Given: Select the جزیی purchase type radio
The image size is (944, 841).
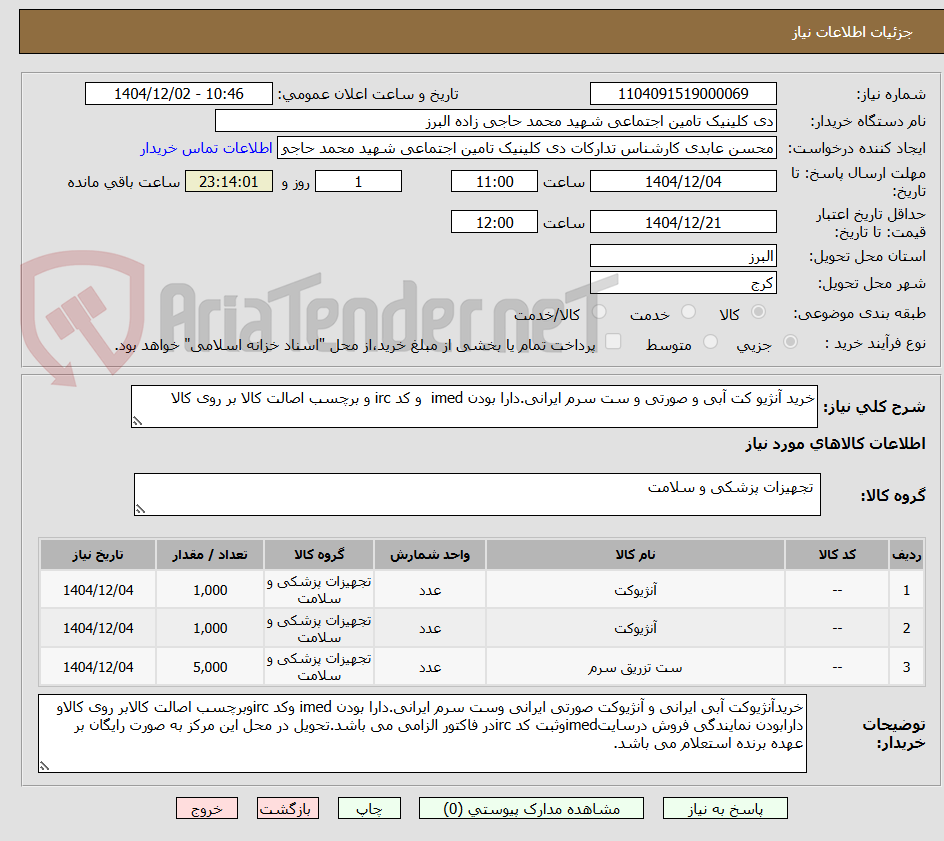Looking at the screenshot, I should [790, 342].
